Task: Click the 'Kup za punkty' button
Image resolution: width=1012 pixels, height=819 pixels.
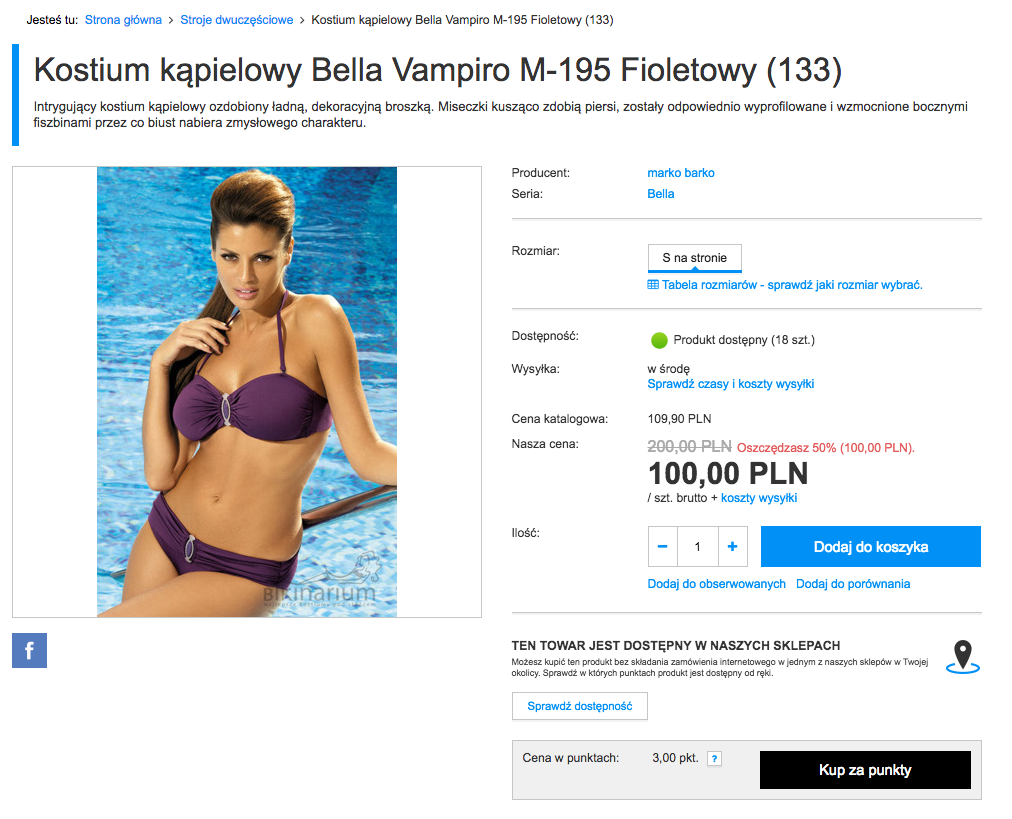Action: pos(865,770)
